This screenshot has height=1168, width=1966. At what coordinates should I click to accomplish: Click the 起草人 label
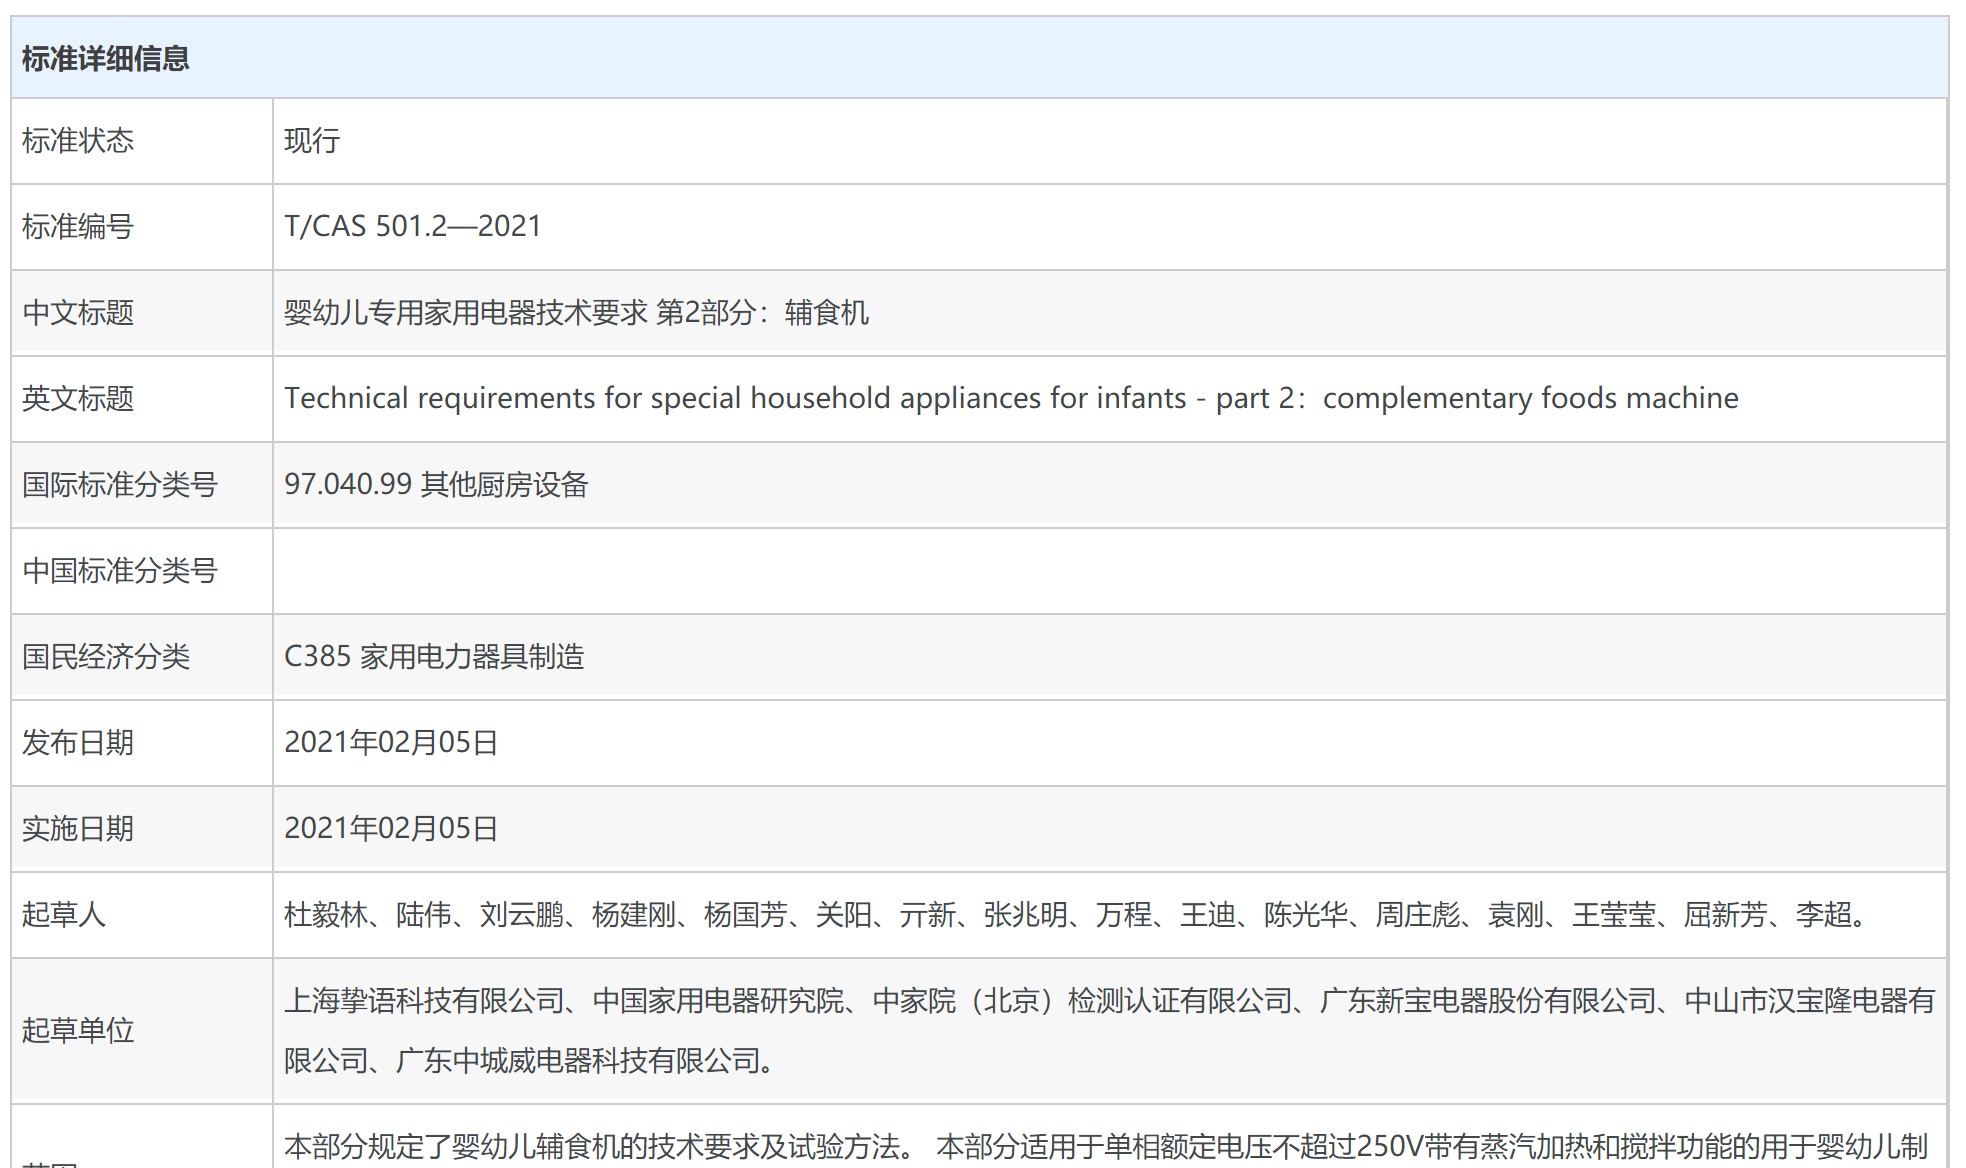click(64, 915)
